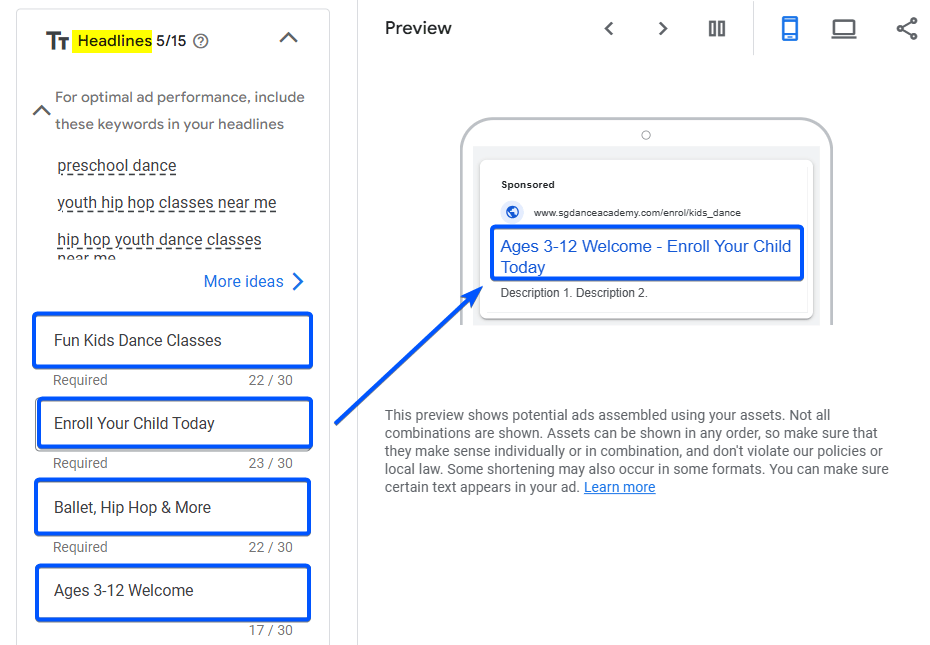Collapse the Headlines section

pyautogui.click(x=288, y=38)
